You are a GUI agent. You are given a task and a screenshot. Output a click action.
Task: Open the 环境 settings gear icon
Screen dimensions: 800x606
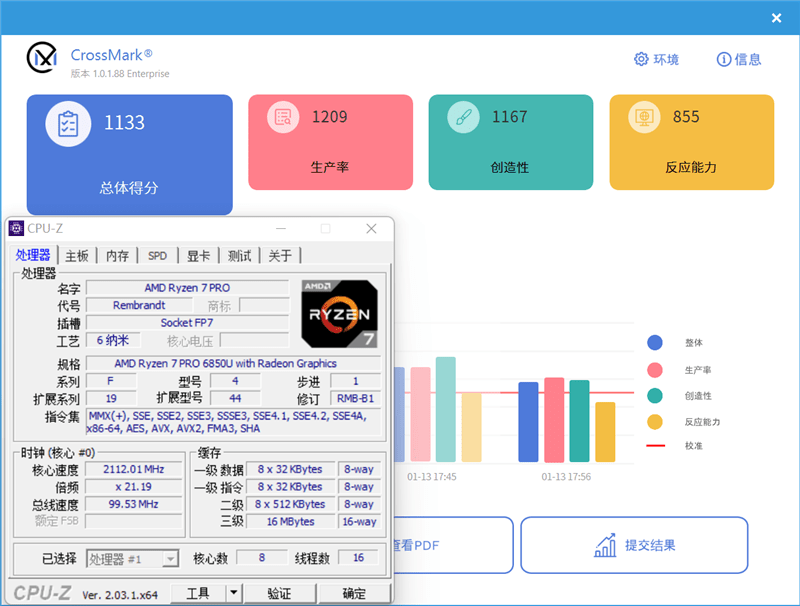point(641,59)
